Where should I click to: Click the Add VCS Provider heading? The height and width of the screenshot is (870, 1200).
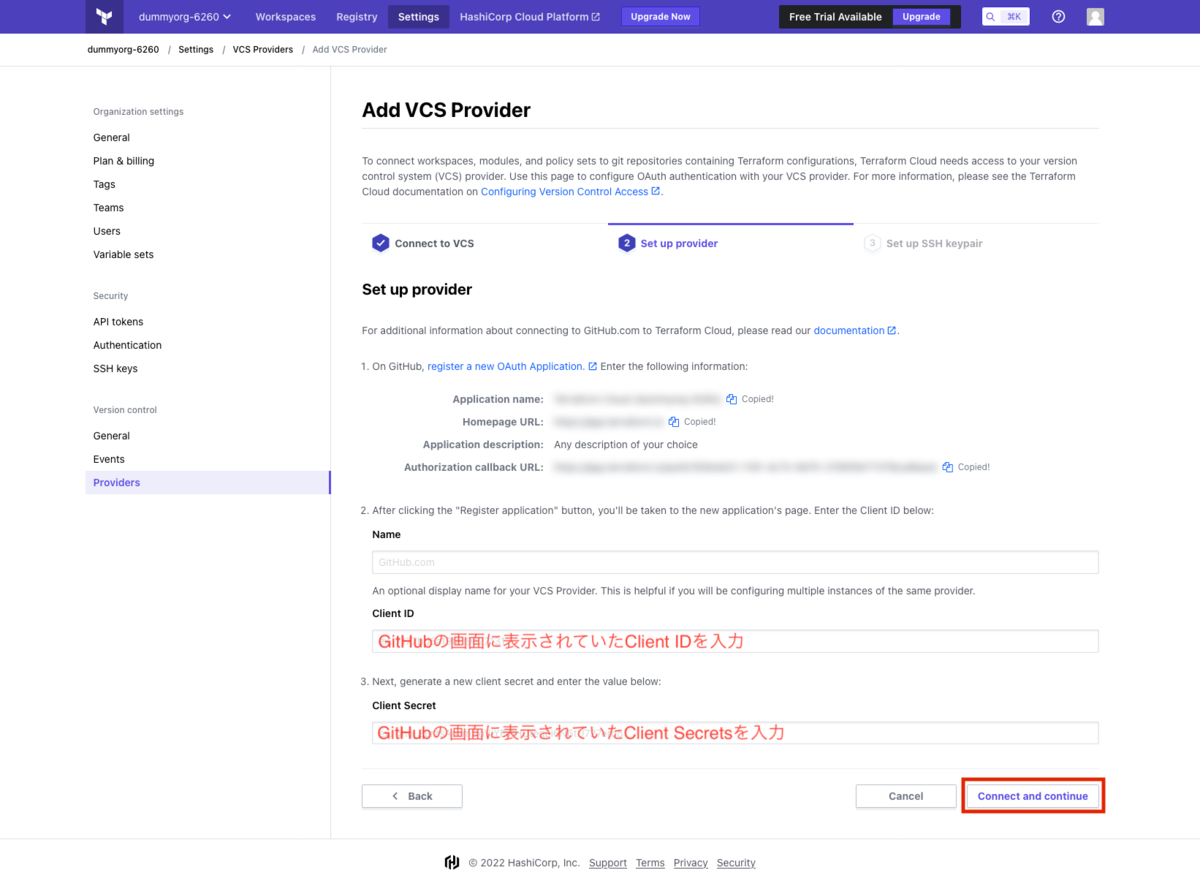pyautogui.click(x=446, y=110)
